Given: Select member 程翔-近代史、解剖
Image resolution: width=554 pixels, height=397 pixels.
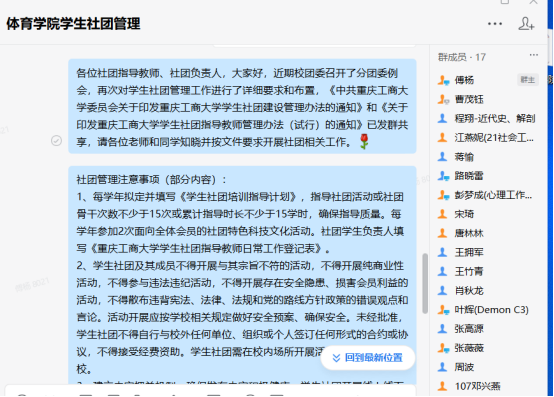Looking at the screenshot, I should (x=488, y=118).
